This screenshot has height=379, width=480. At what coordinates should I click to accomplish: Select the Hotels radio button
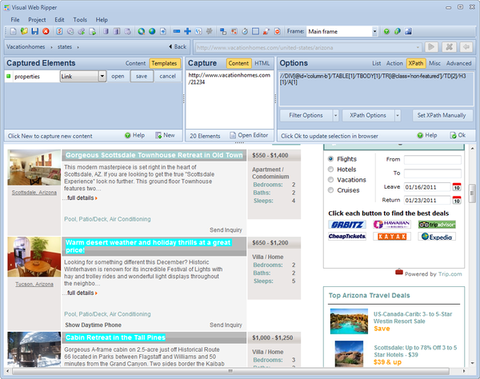coord(331,169)
